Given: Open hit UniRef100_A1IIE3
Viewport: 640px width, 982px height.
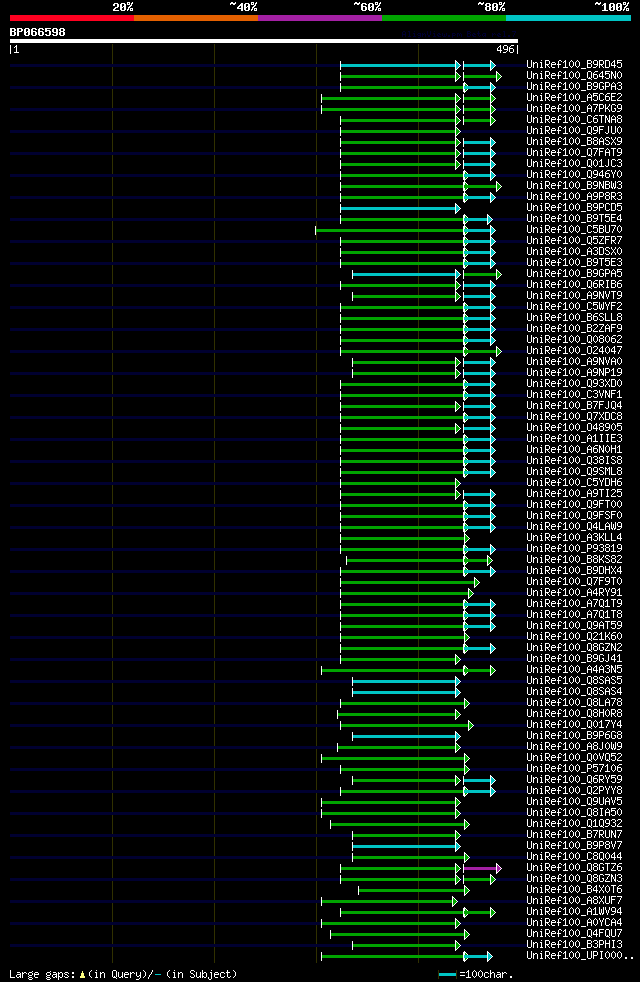Looking at the screenshot, I should (574, 439).
